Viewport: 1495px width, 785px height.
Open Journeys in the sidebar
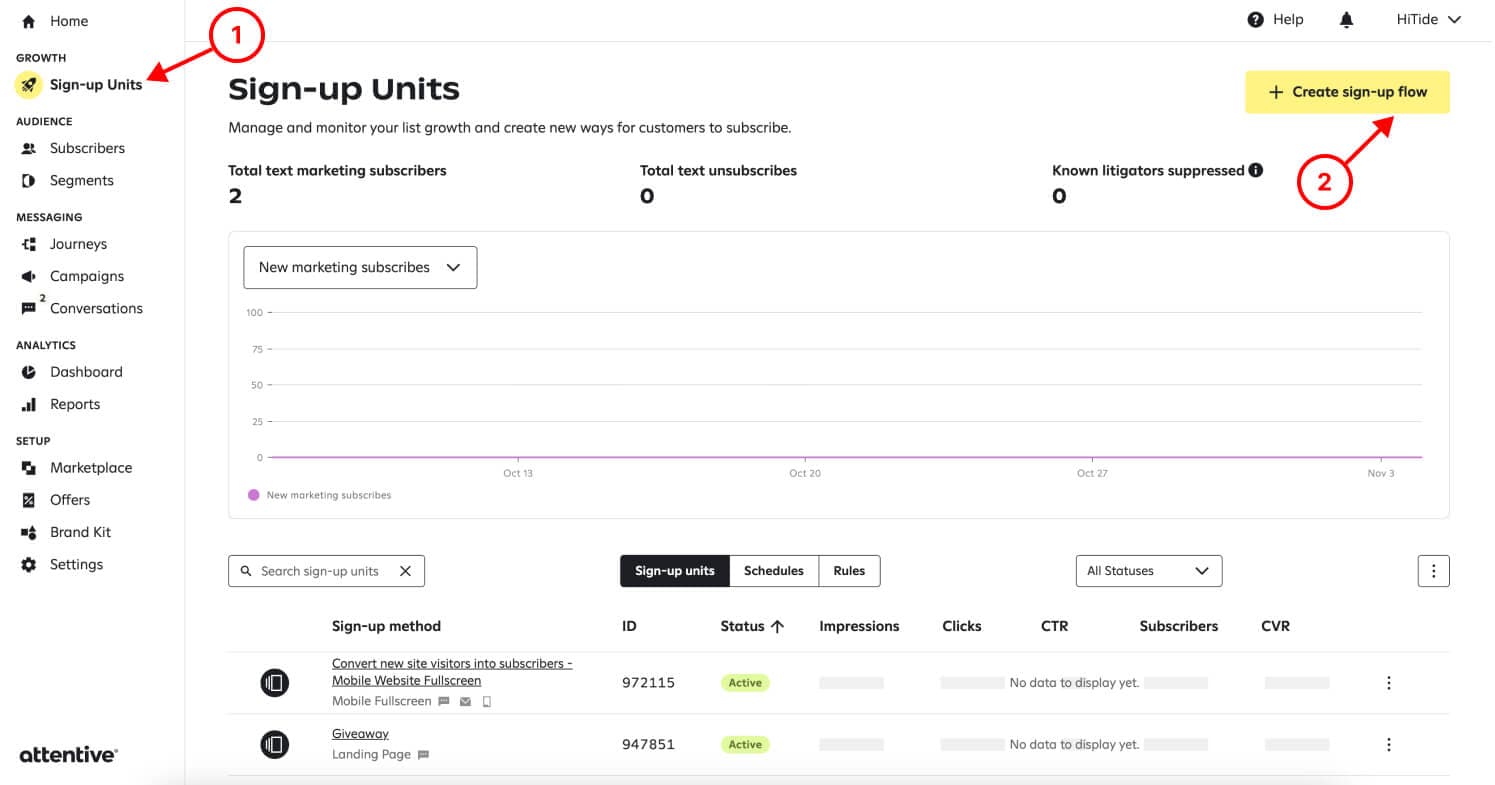tap(78, 244)
